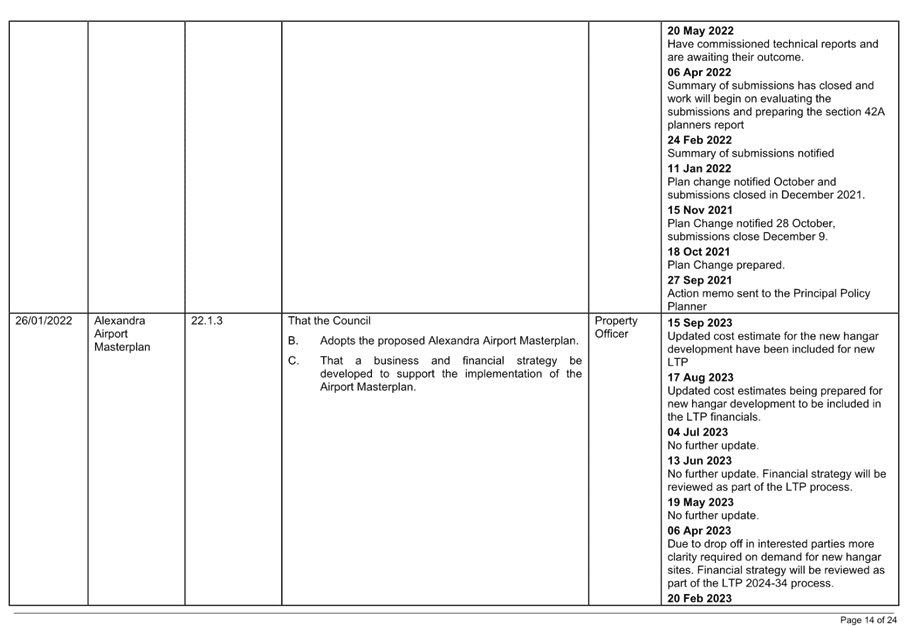Click the item C paragraph about business and financial strategy
Screen dimensions: 907x626
[451, 374]
